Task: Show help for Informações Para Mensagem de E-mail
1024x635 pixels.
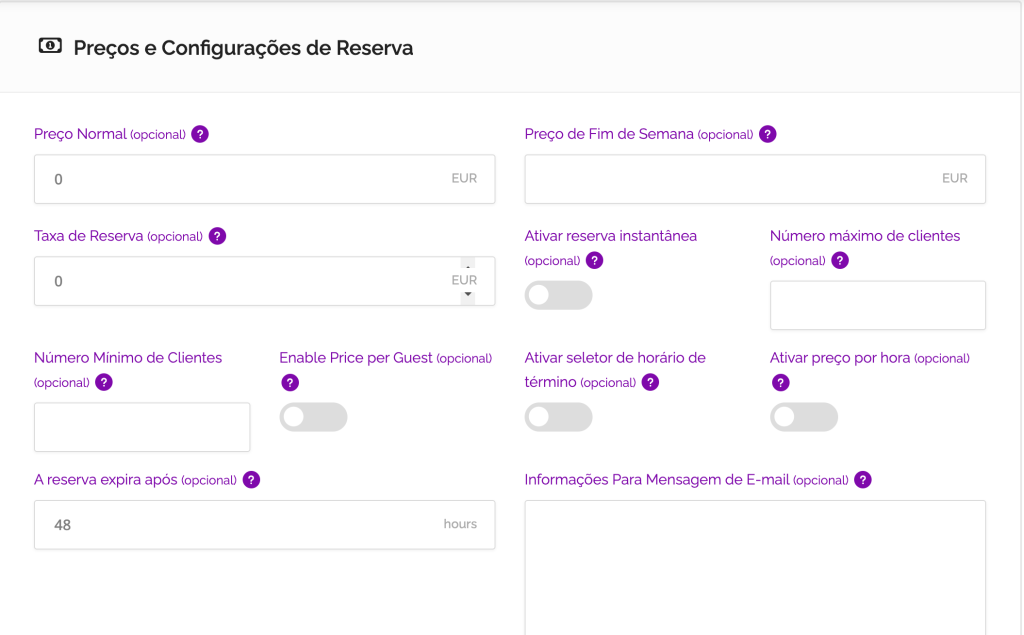Action: tap(863, 479)
